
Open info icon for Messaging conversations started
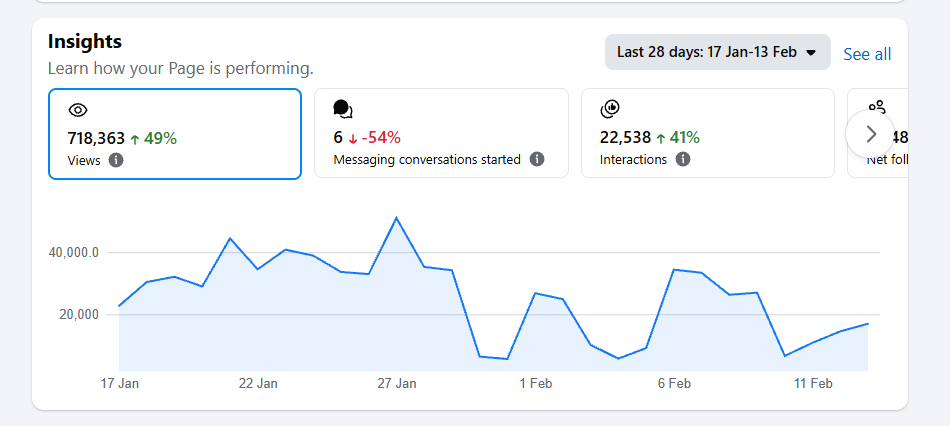pos(537,159)
